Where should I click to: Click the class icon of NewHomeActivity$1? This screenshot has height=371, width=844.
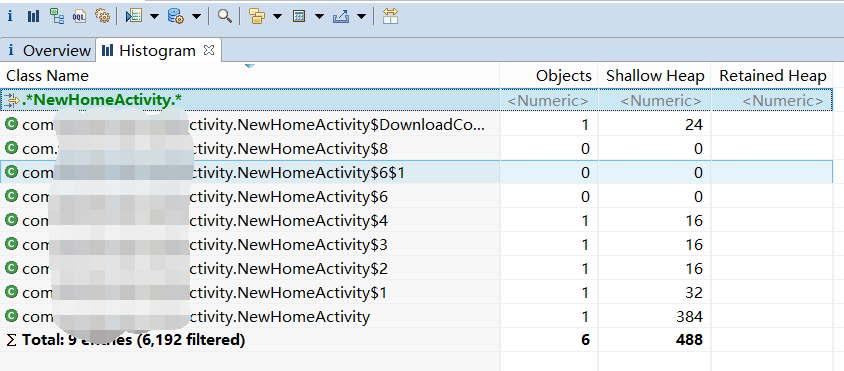pyautogui.click(x=11, y=292)
